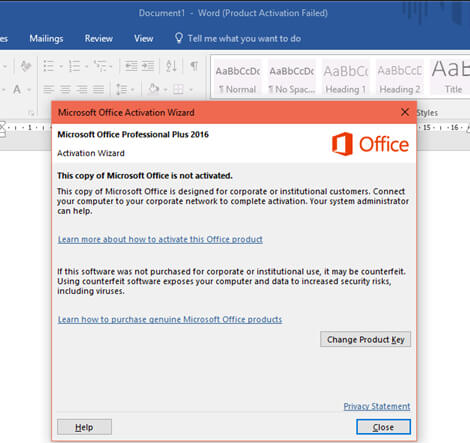Click the lightbulb Tell me icon

[179, 38]
